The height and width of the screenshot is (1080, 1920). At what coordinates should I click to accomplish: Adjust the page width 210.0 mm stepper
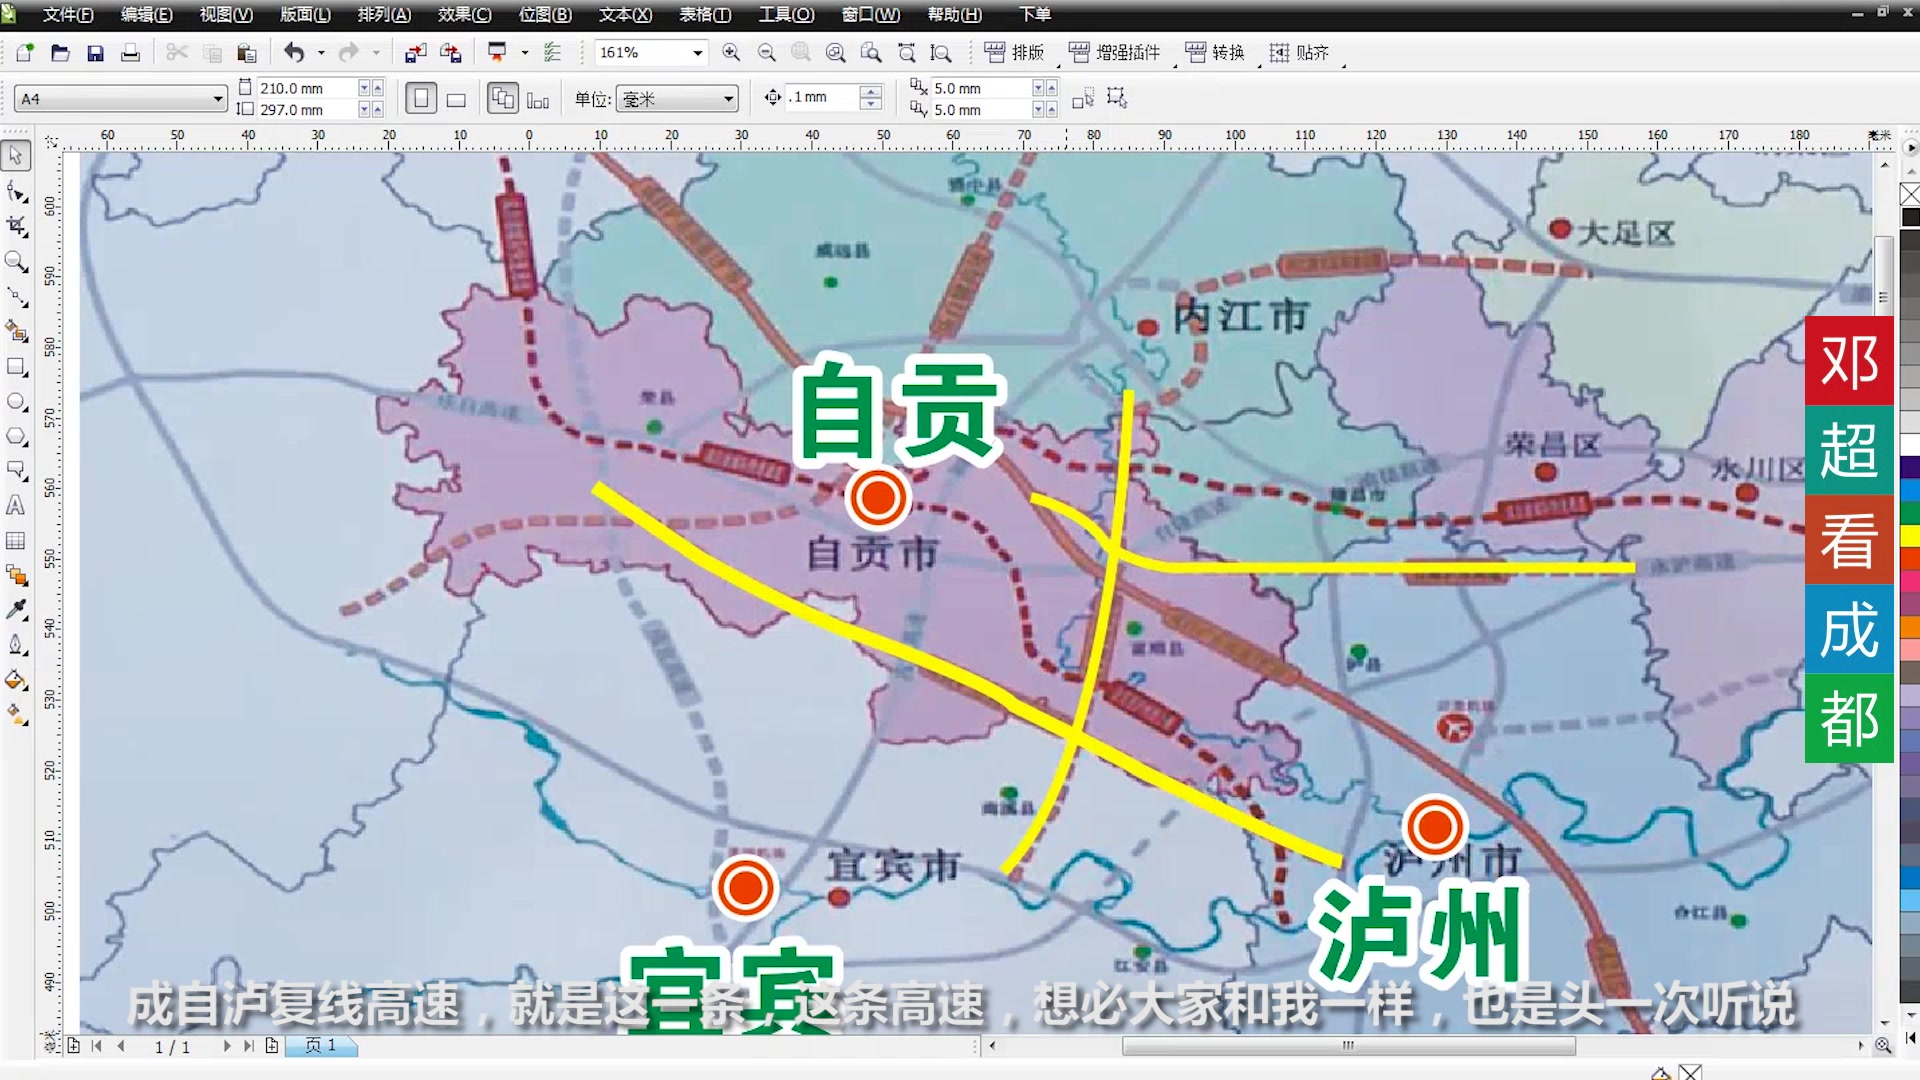point(371,88)
